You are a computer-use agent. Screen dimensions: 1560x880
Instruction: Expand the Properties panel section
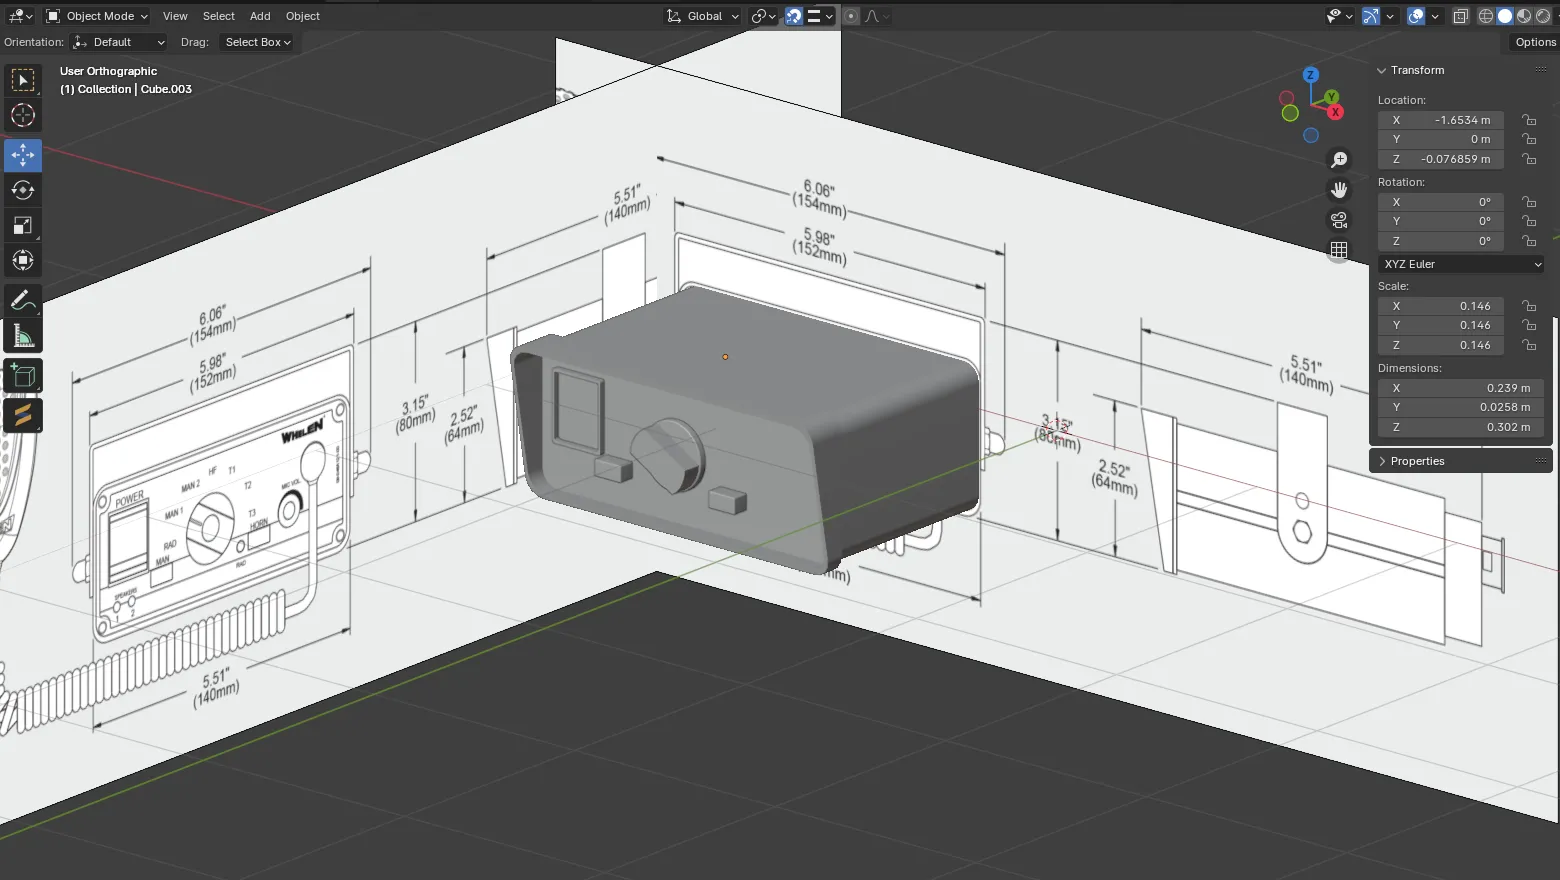coord(1417,461)
